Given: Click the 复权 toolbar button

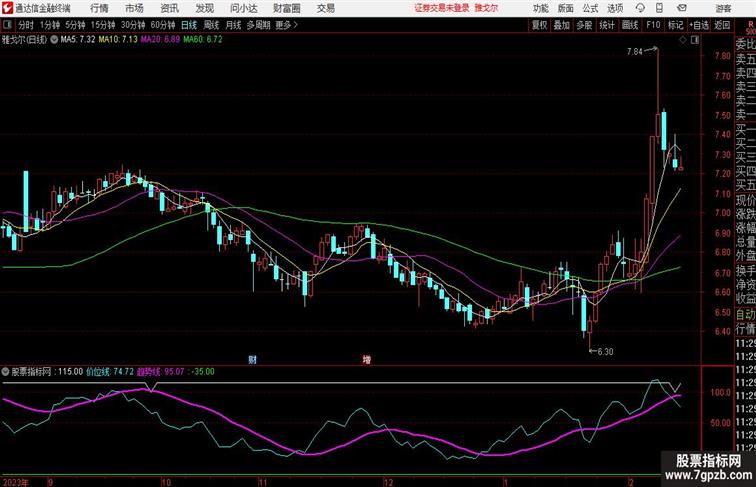Looking at the screenshot, I should pyautogui.click(x=539, y=25).
